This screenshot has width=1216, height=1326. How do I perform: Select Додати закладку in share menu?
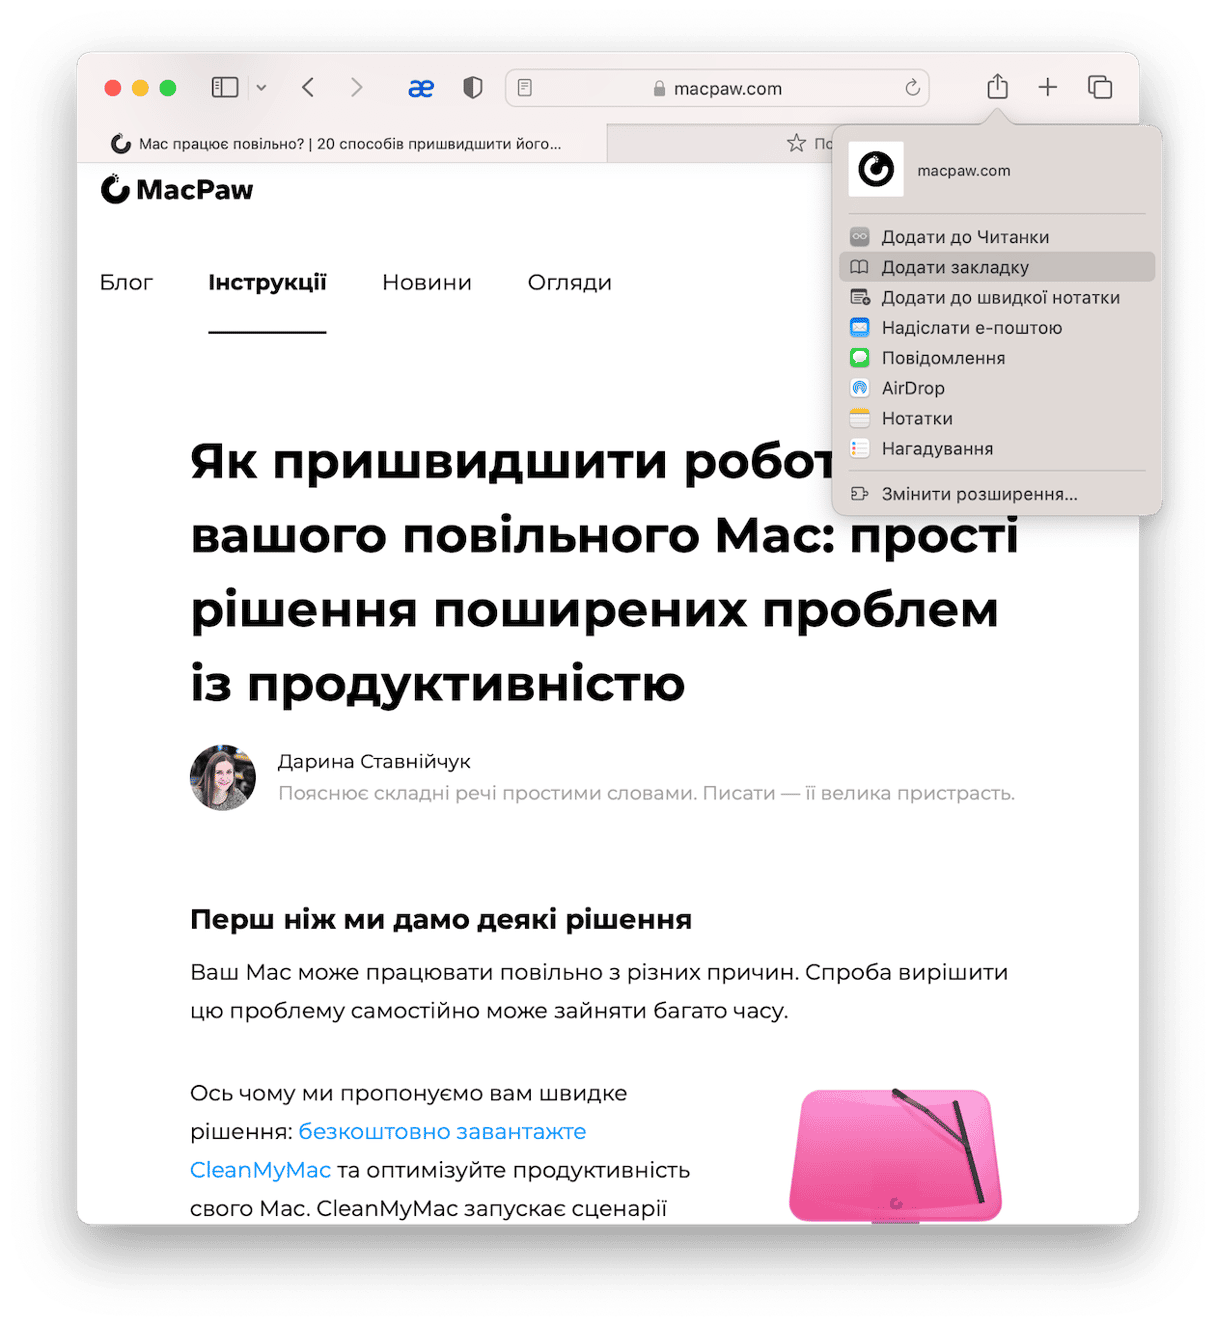pos(997,267)
